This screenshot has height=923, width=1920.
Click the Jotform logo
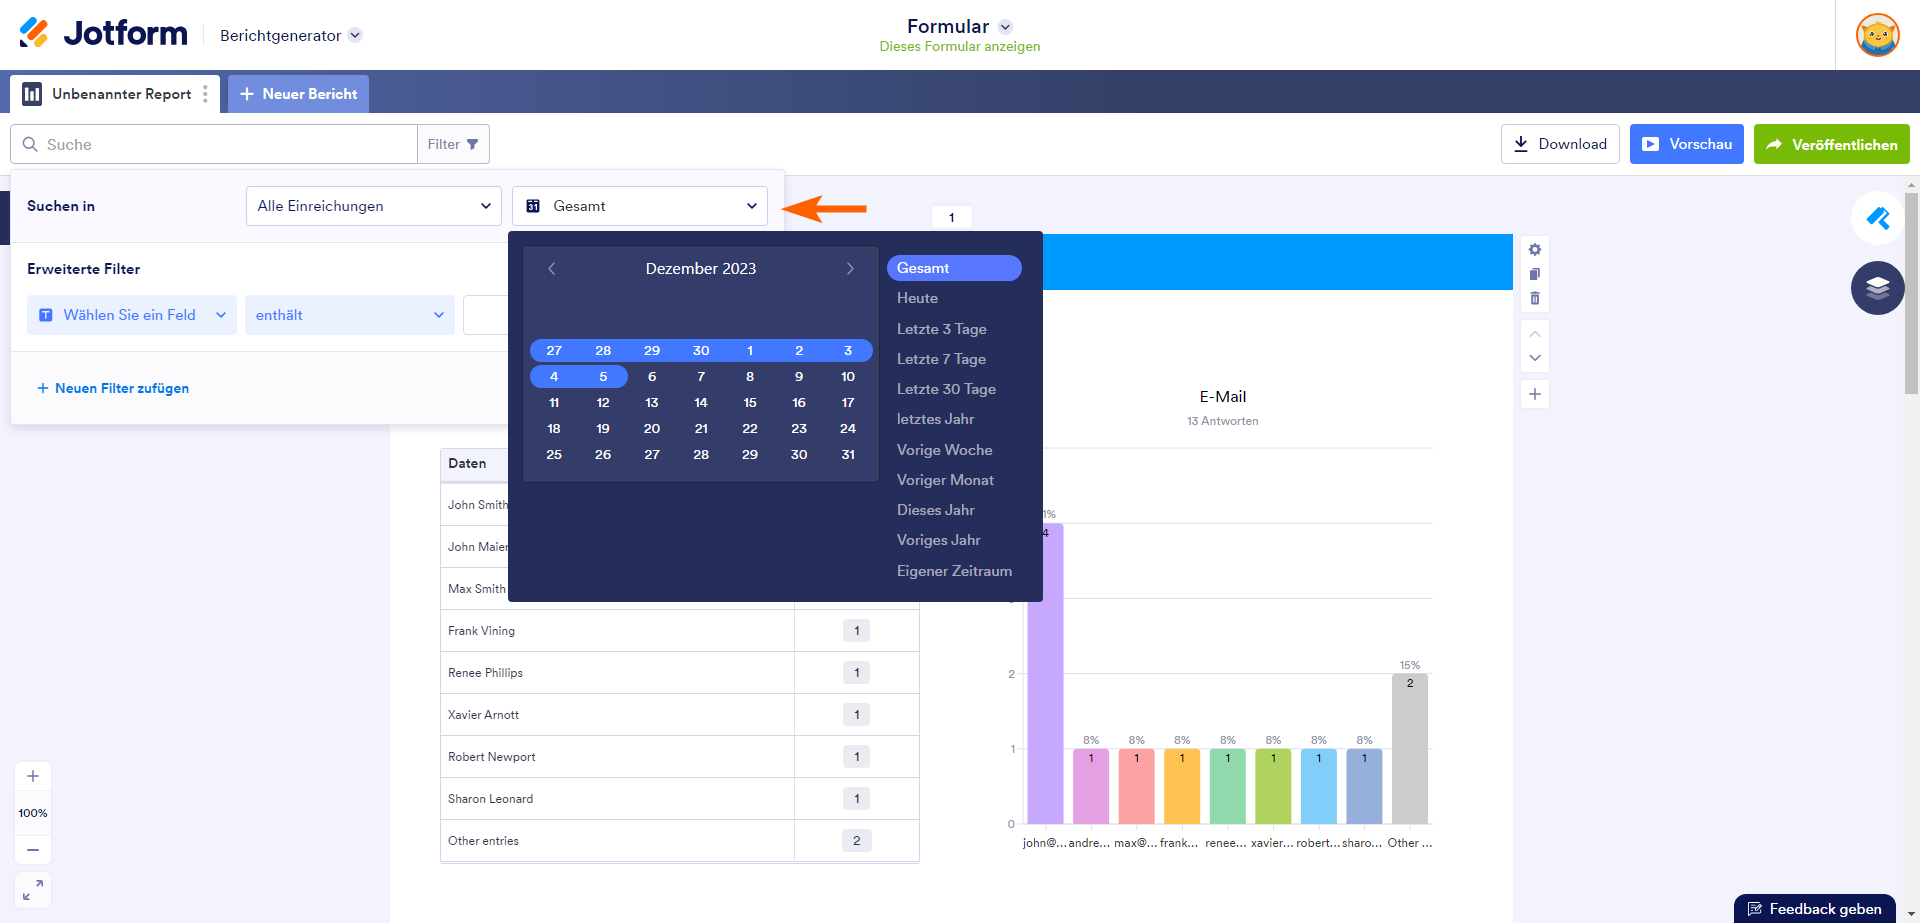[103, 34]
